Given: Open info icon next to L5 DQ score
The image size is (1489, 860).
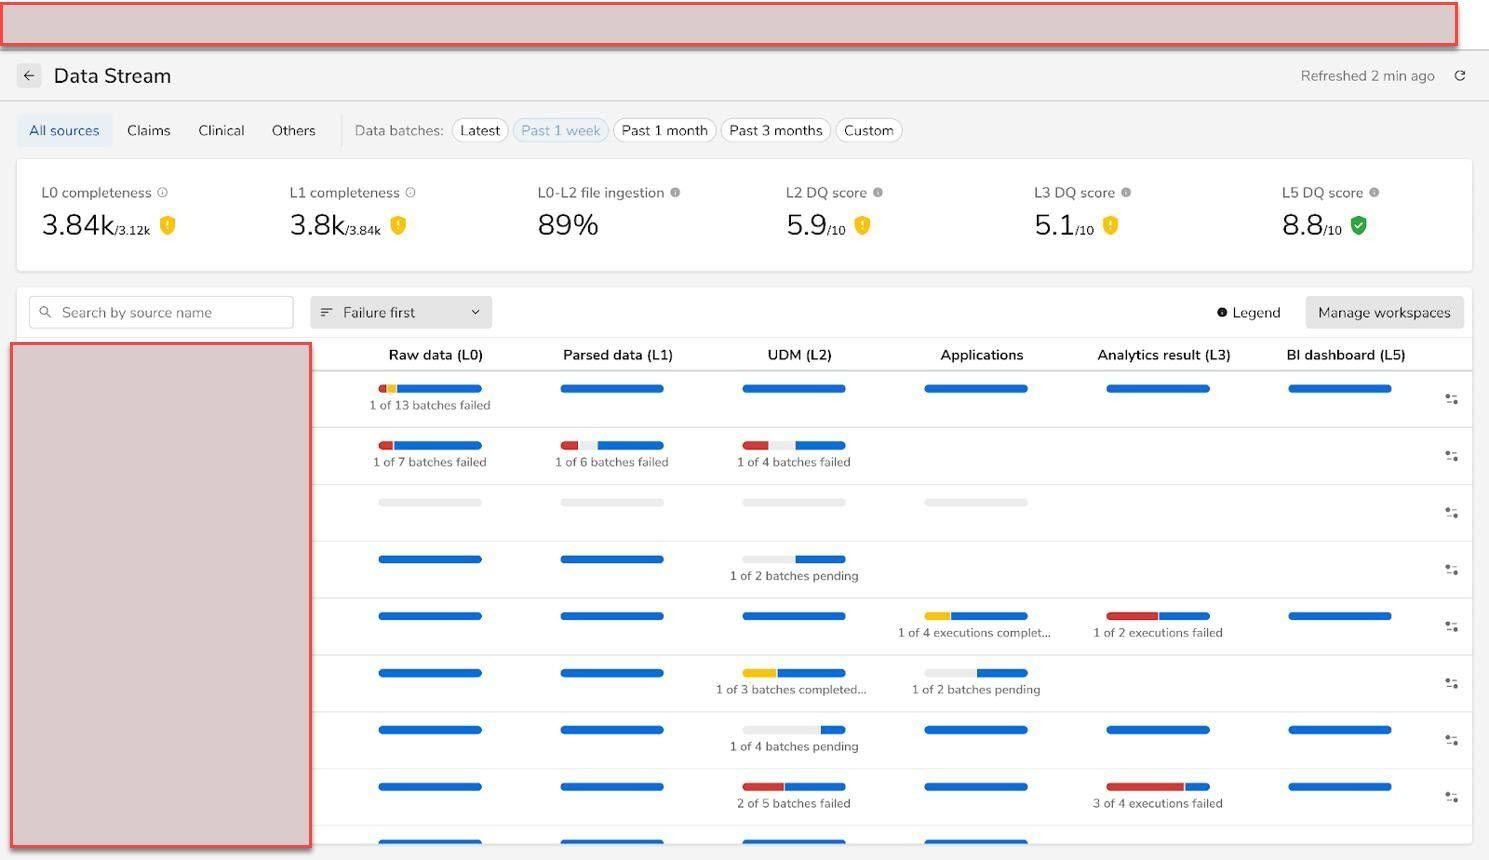Looking at the screenshot, I should tap(1374, 193).
